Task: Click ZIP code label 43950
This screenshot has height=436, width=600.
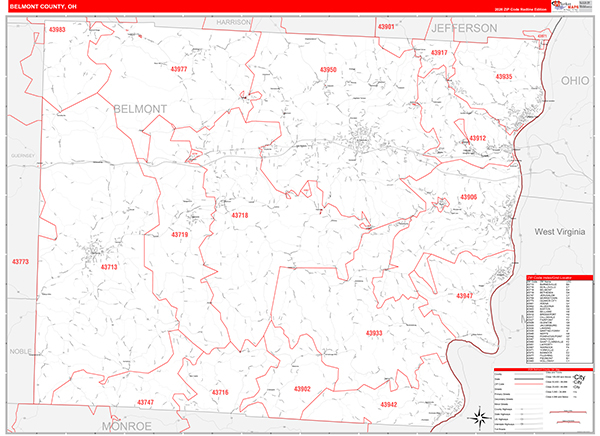Action: tap(328, 69)
